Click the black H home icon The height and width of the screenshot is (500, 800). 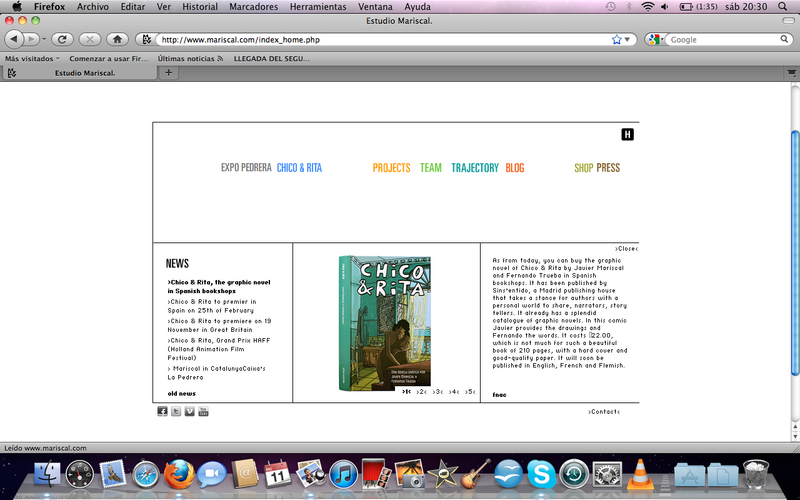coord(627,135)
